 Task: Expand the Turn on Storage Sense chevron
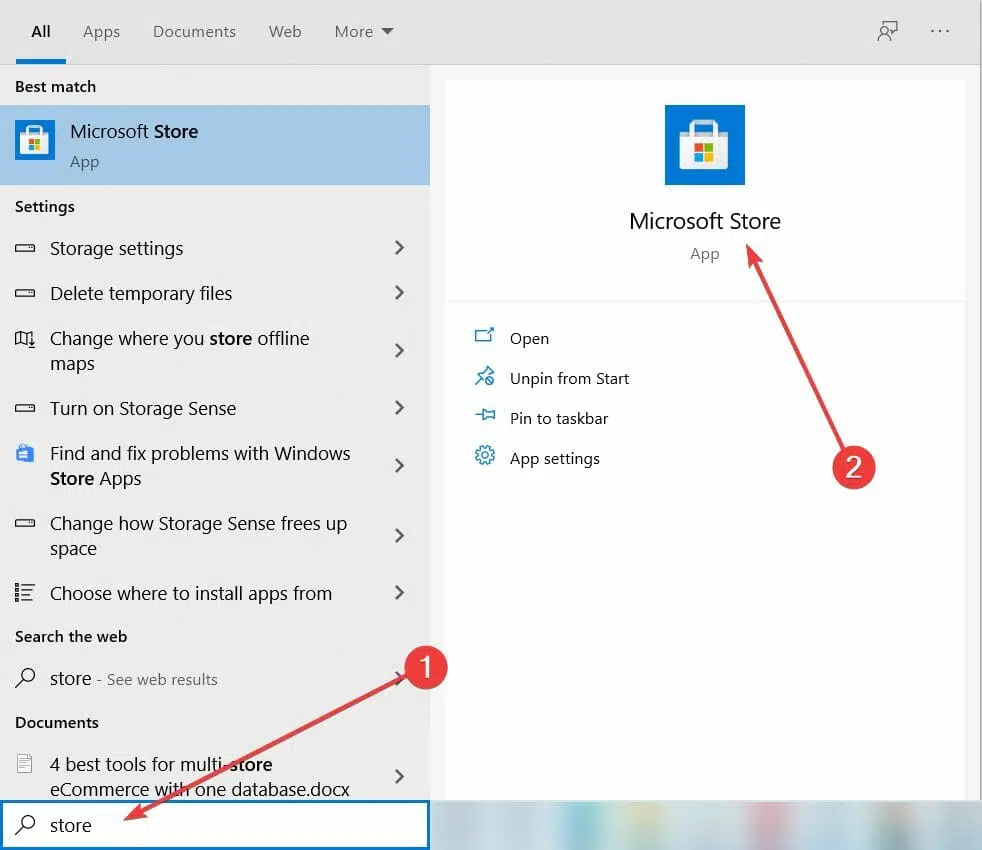coord(399,408)
